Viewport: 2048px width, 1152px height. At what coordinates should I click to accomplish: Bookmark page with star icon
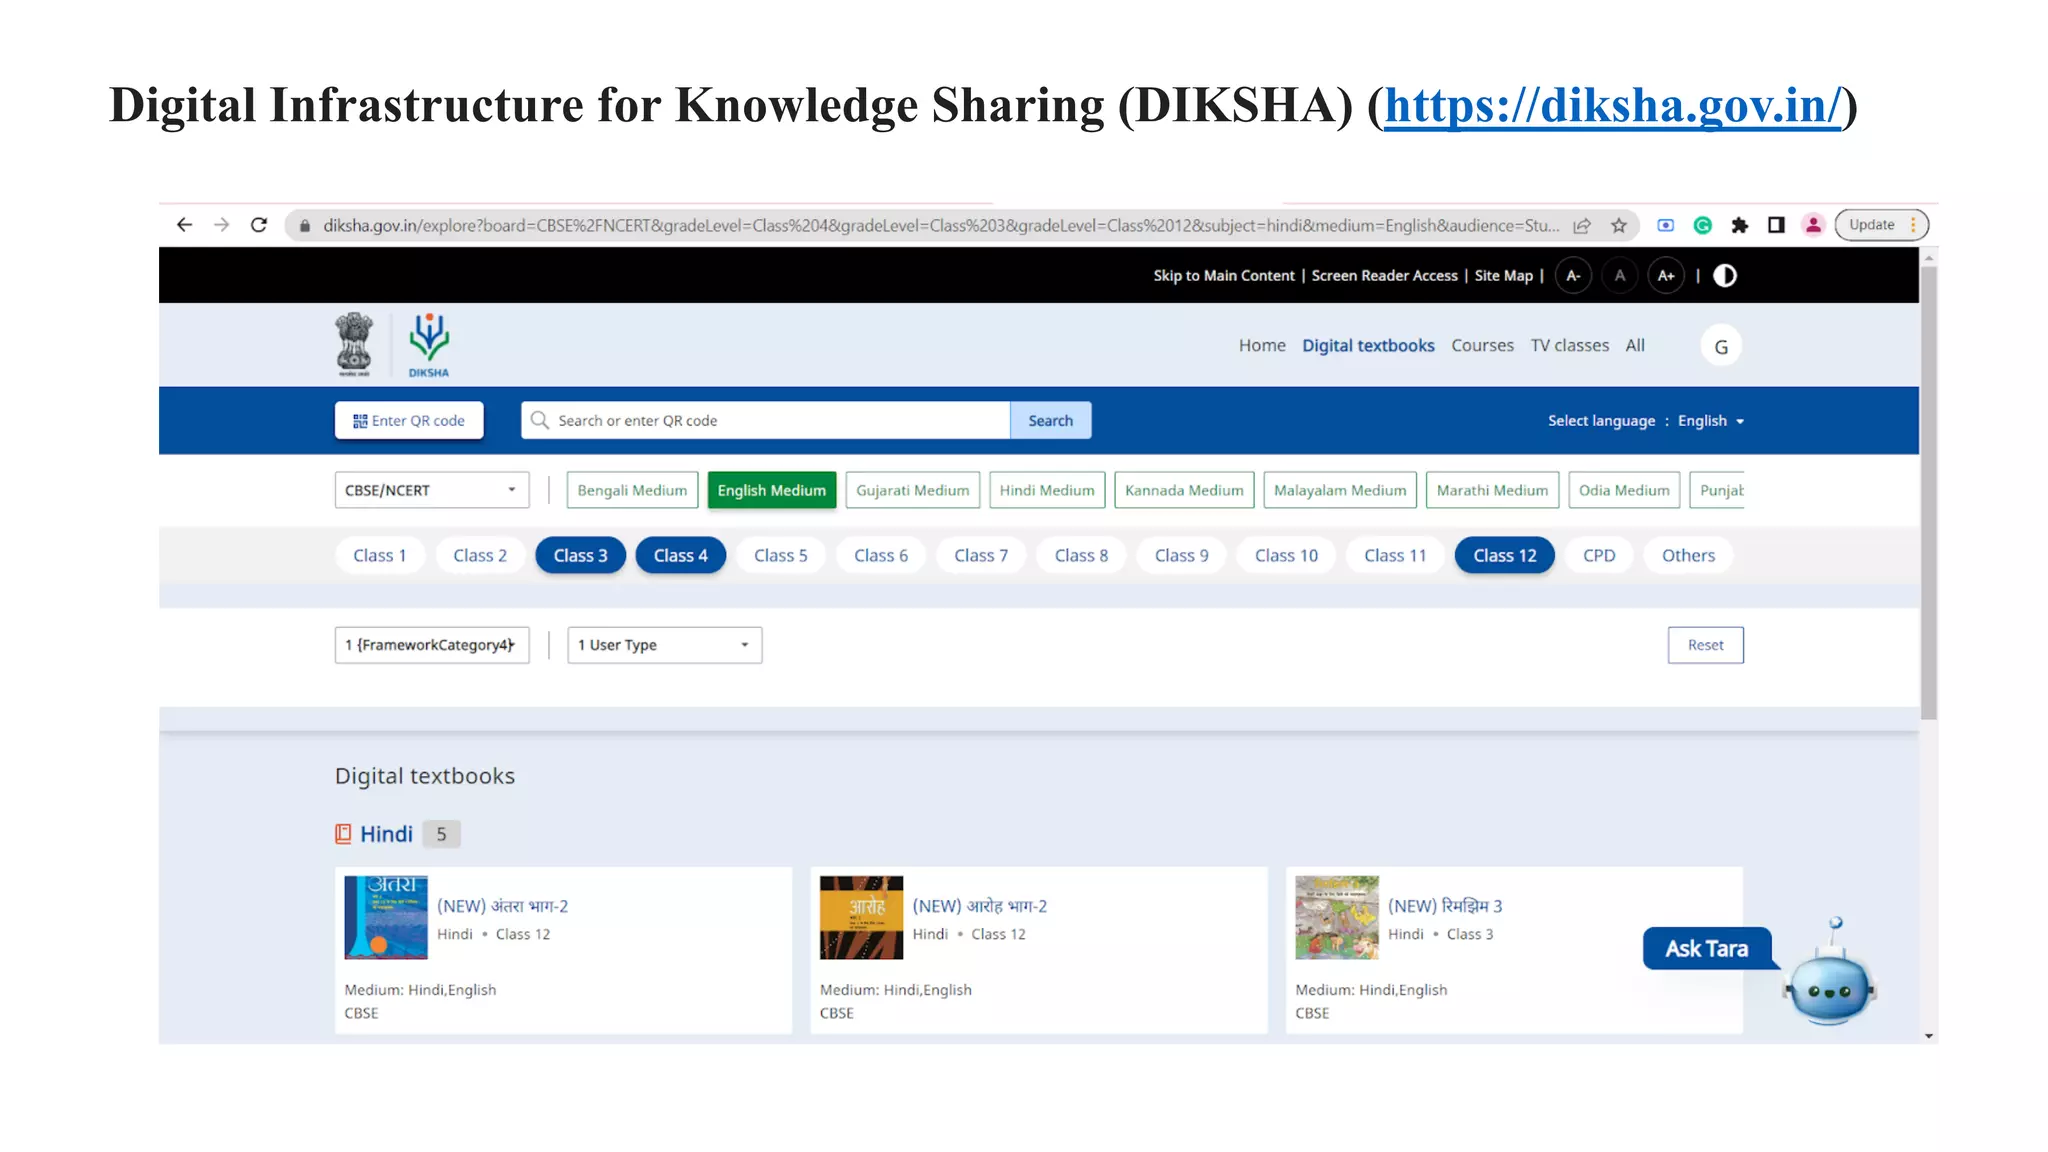[x=1619, y=226]
